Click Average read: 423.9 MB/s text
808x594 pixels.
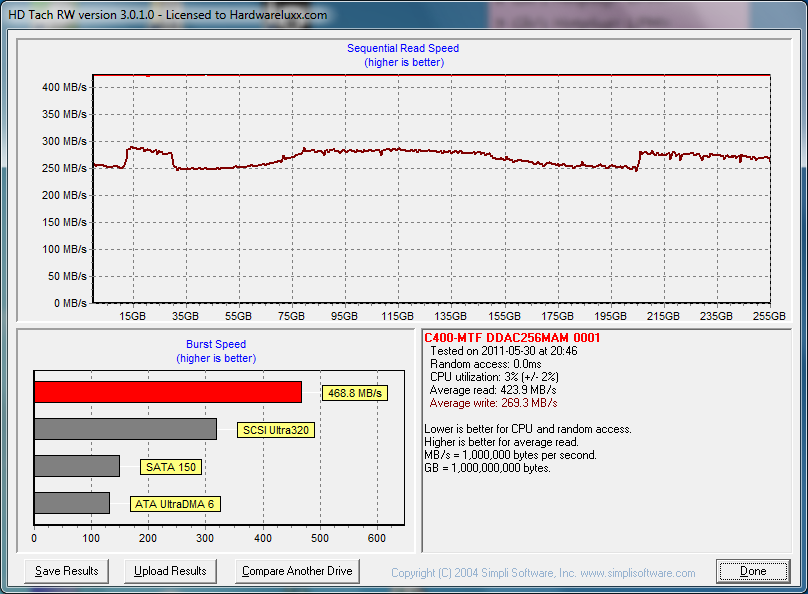493,390
